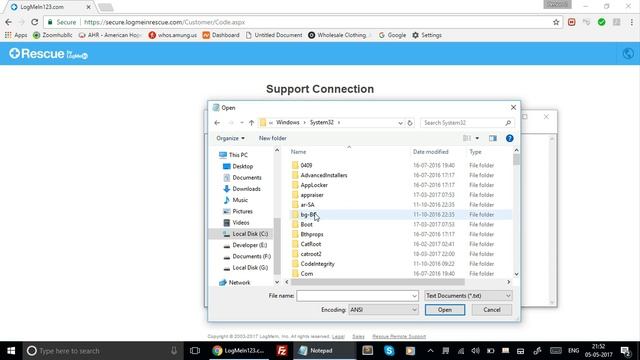
Task: Click the green checkmark extension icon
Action: pyautogui.click(x=601, y=22)
